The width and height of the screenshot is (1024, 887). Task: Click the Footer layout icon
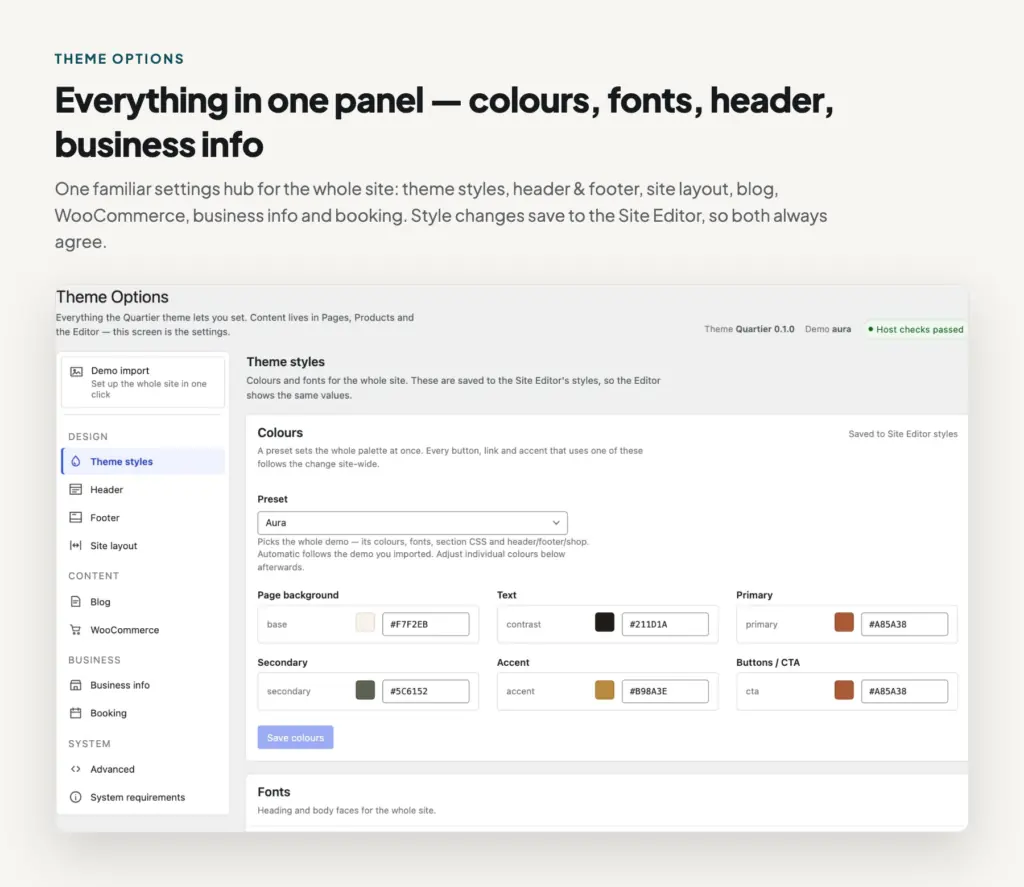coord(76,517)
